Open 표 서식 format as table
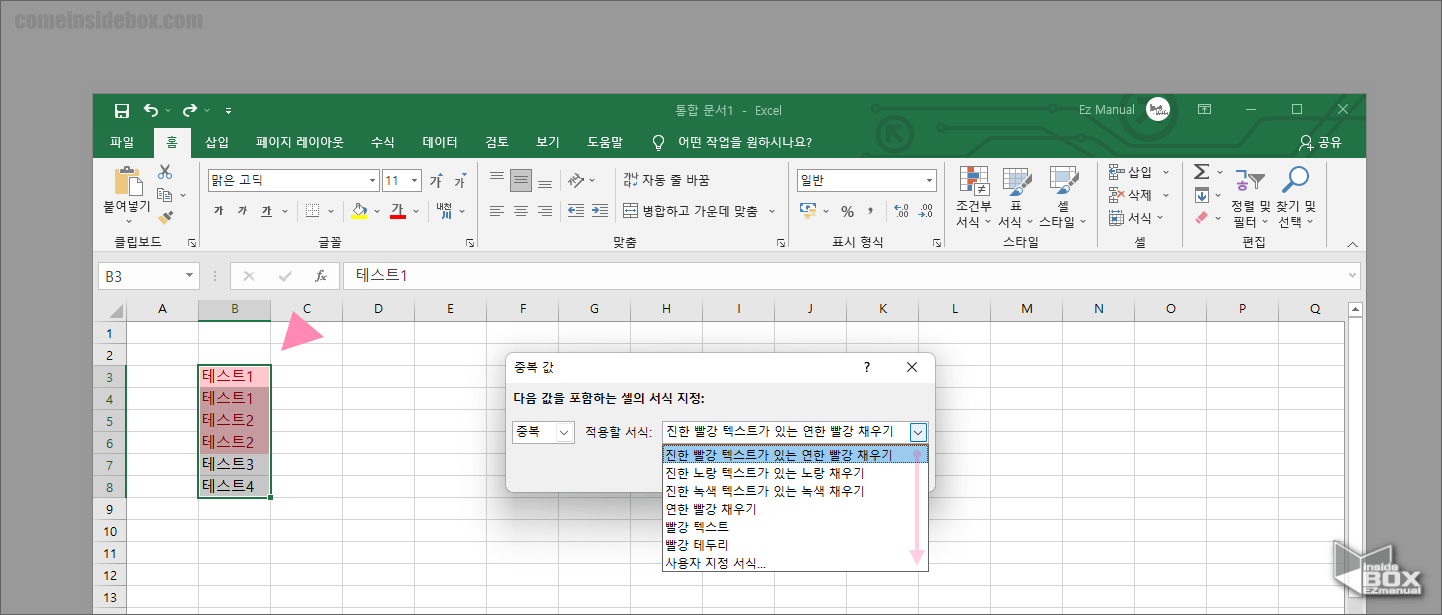The image size is (1442, 615). pos(1016,198)
